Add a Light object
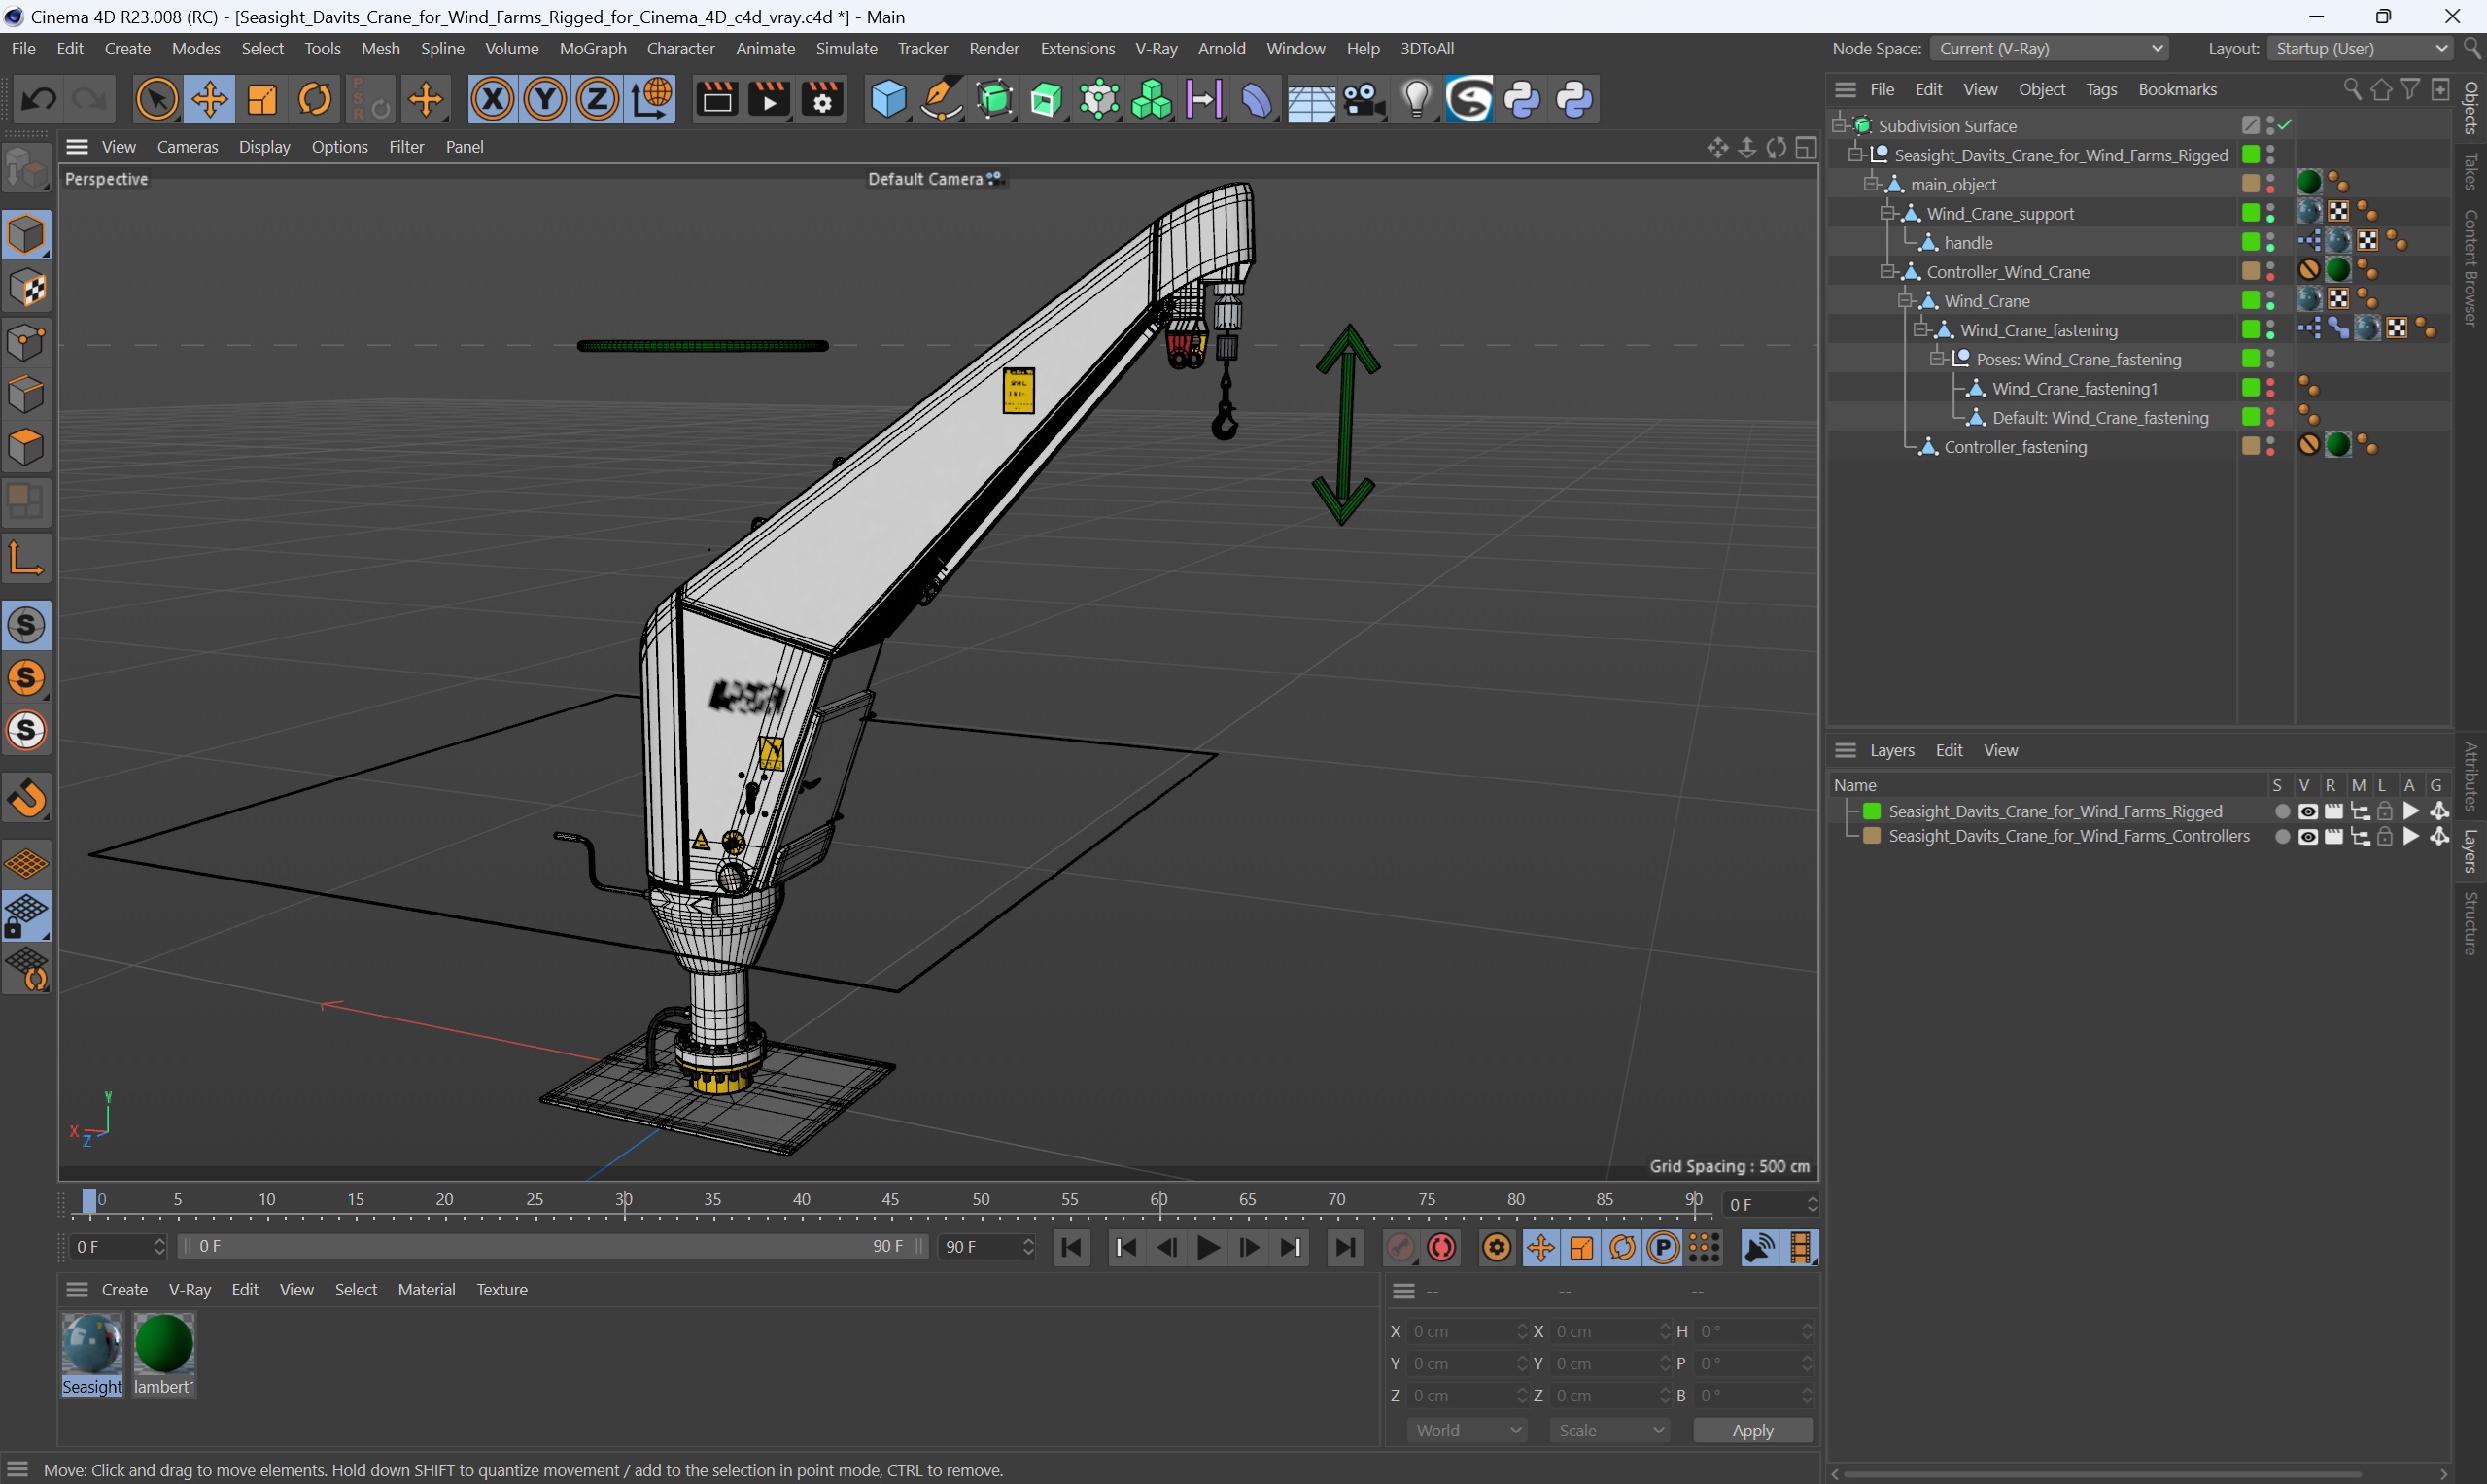Image resolution: width=2487 pixels, height=1484 pixels. [x=1416, y=99]
